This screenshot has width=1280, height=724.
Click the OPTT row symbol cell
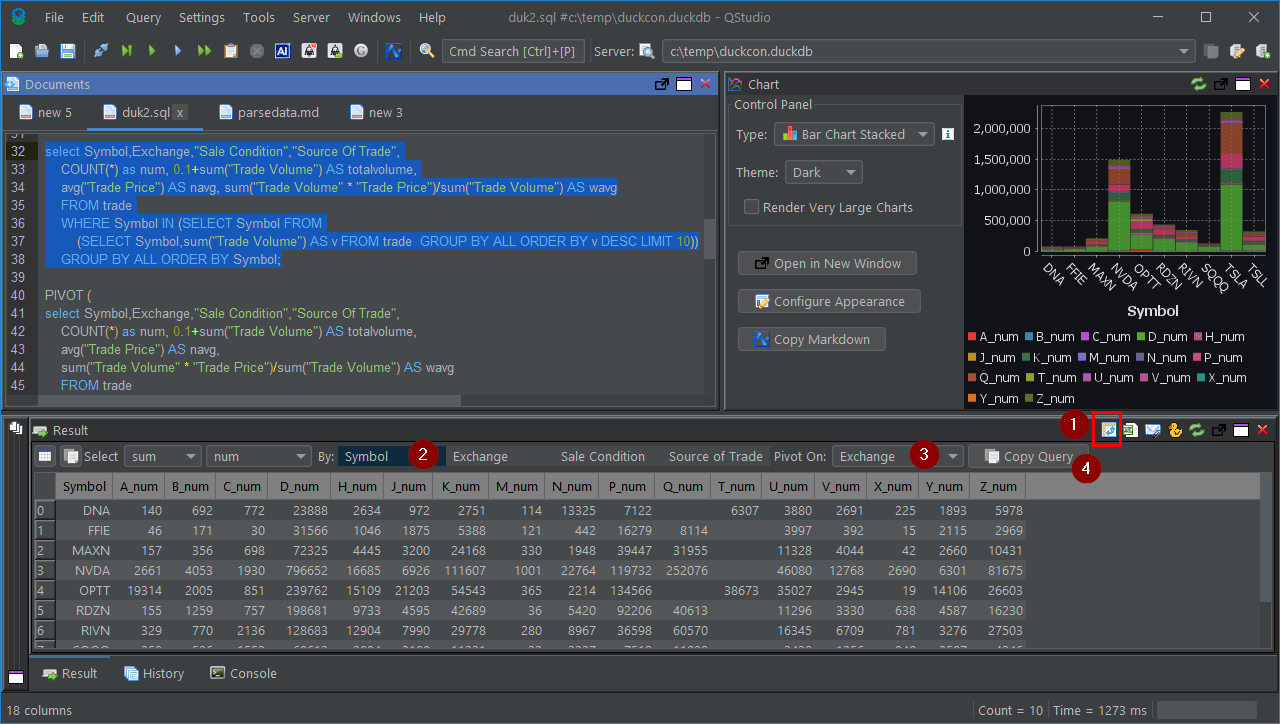84,590
